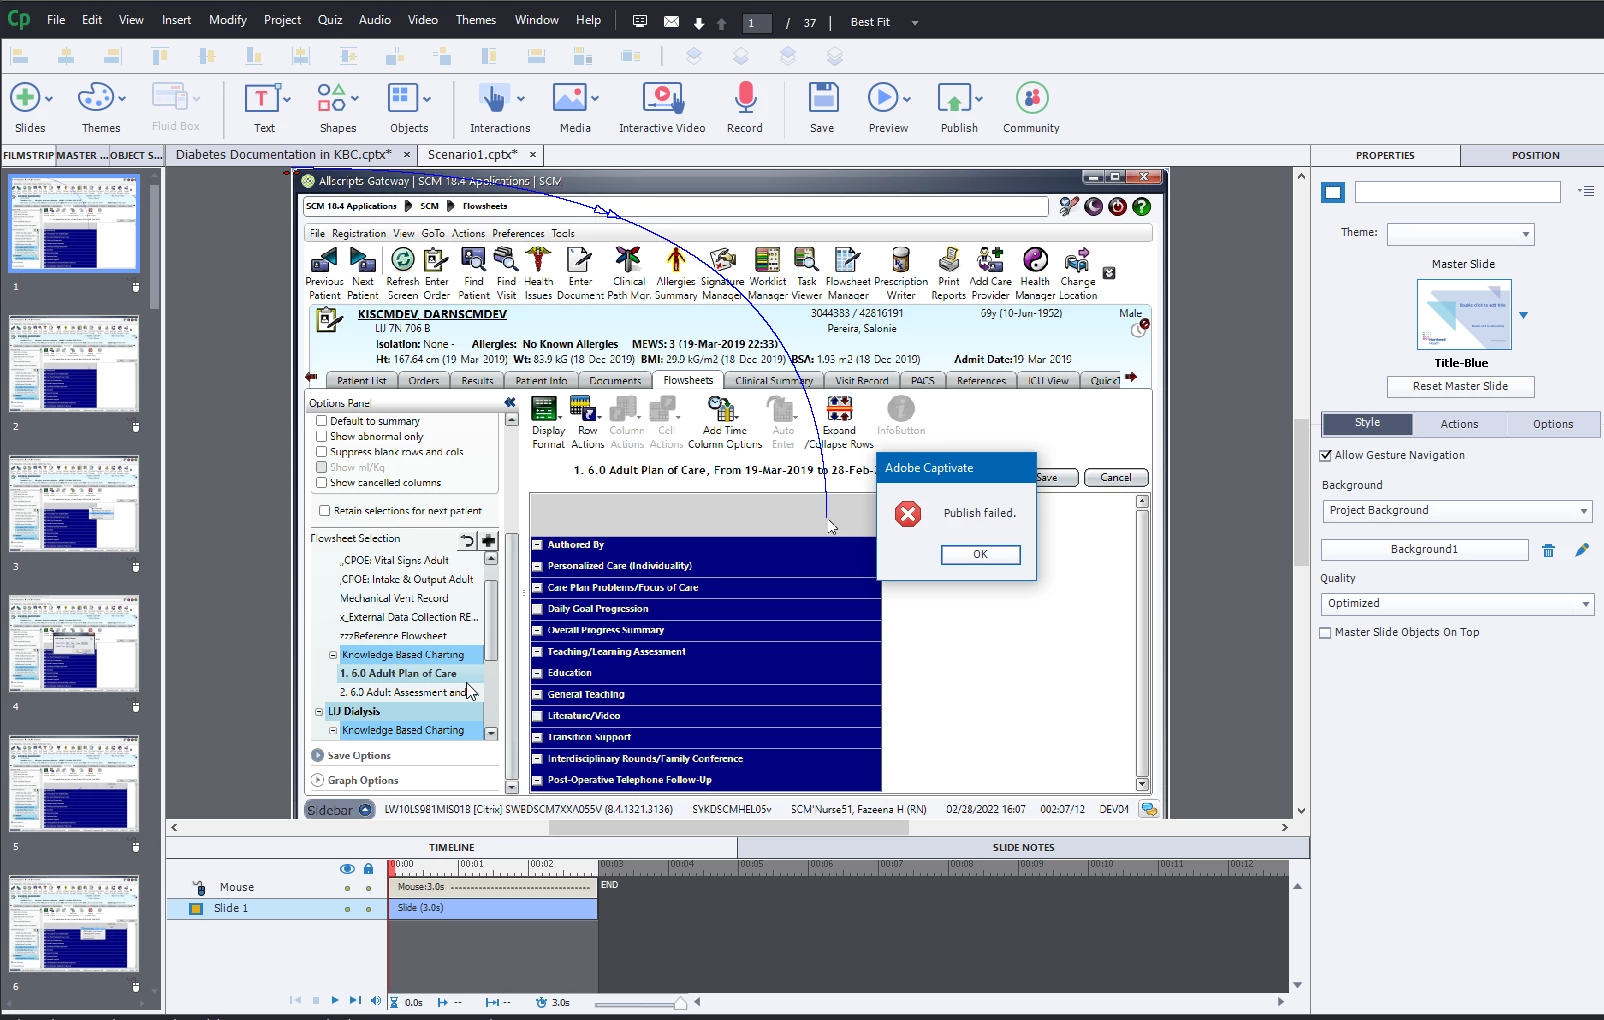
Task: Open the File menu
Action: 56,20
